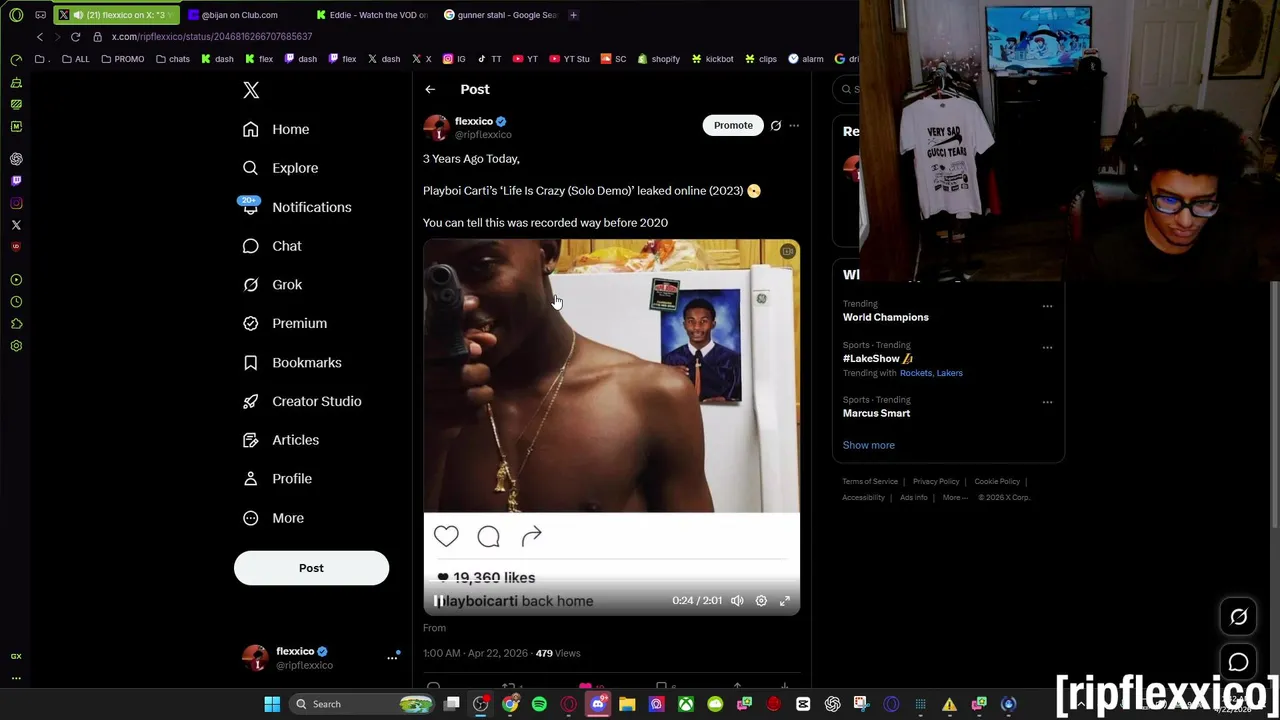
Task: Switch to gunner stahl Google Search tab
Action: coord(499,15)
